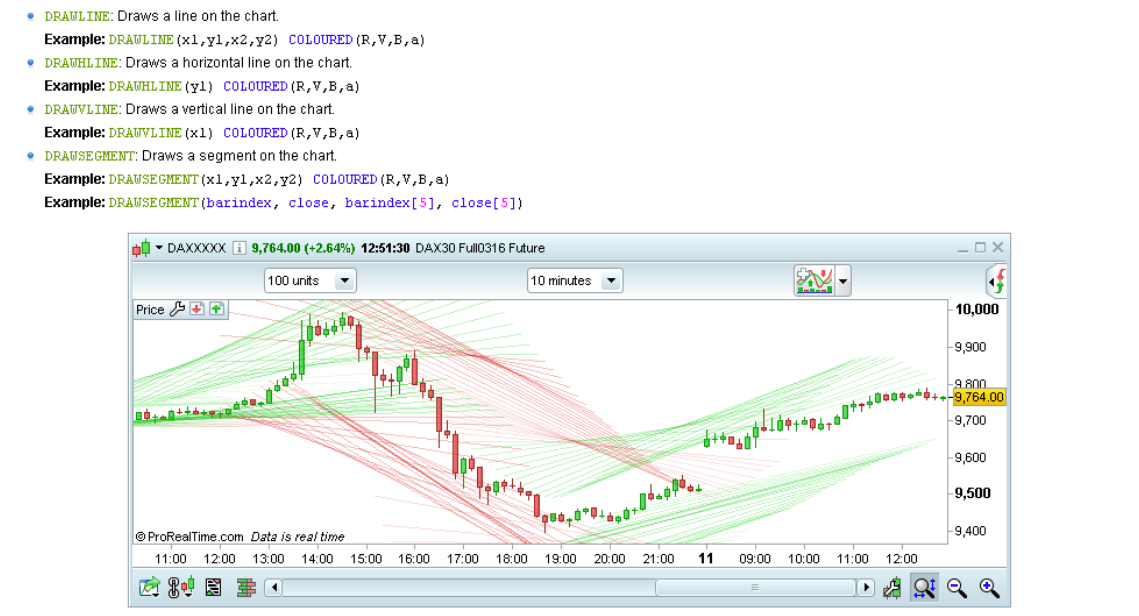Image resolution: width=1139 pixels, height=616 pixels.
Task: Click the share chart icon at bottom left
Action: pos(149,588)
